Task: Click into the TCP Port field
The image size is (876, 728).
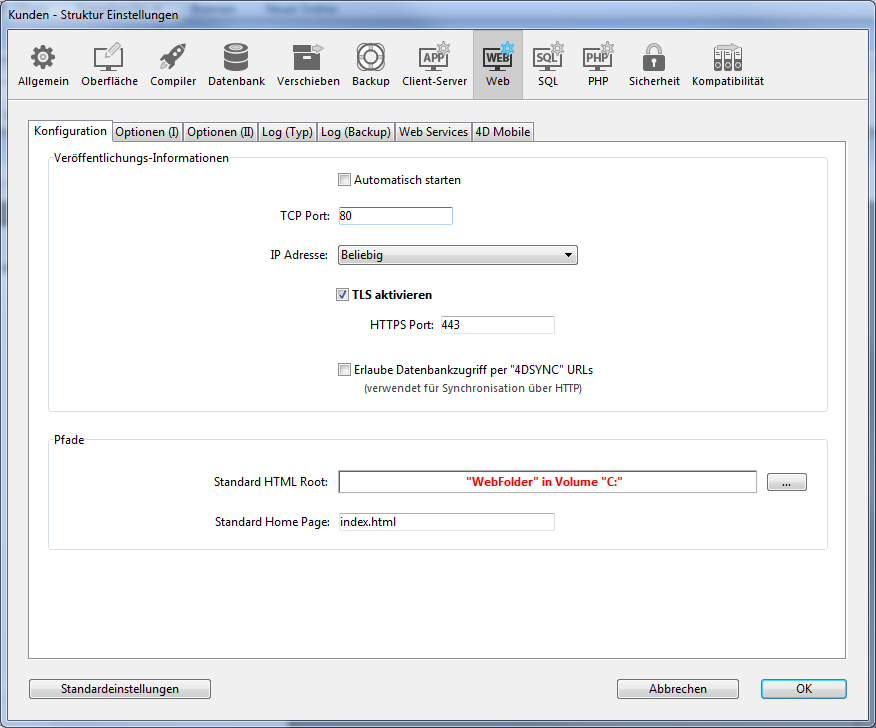Action: pyautogui.click(x=395, y=216)
